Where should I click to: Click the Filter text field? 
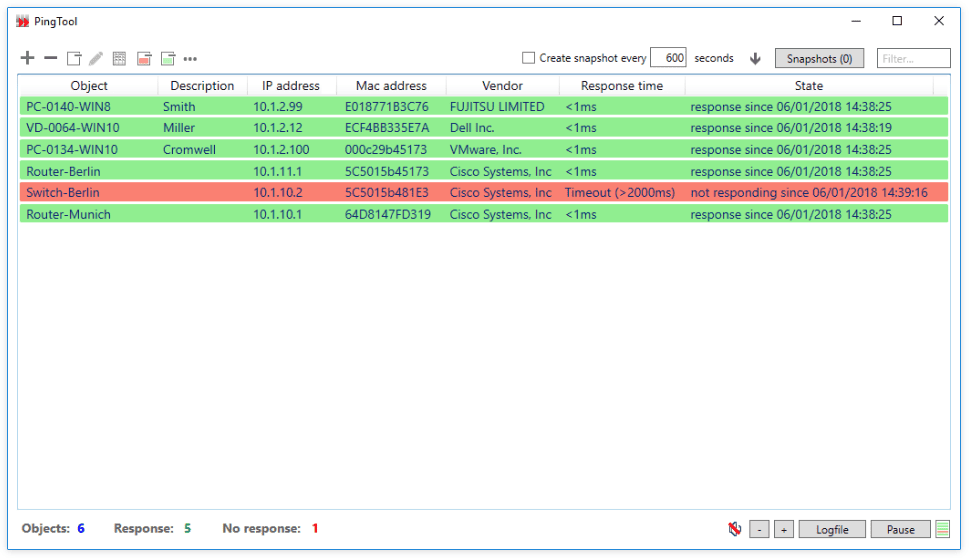913,58
